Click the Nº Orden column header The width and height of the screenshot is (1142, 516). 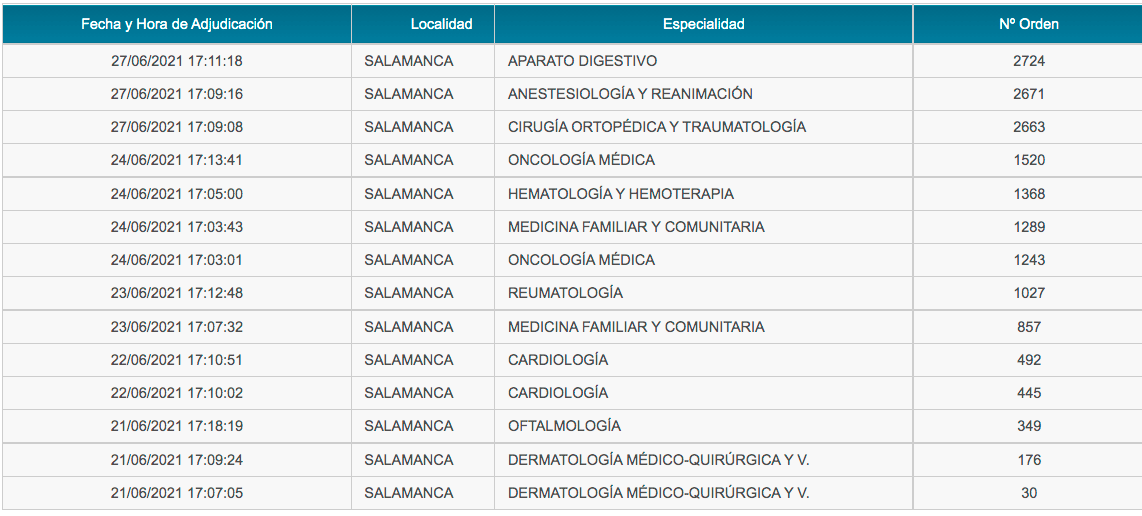1028,24
